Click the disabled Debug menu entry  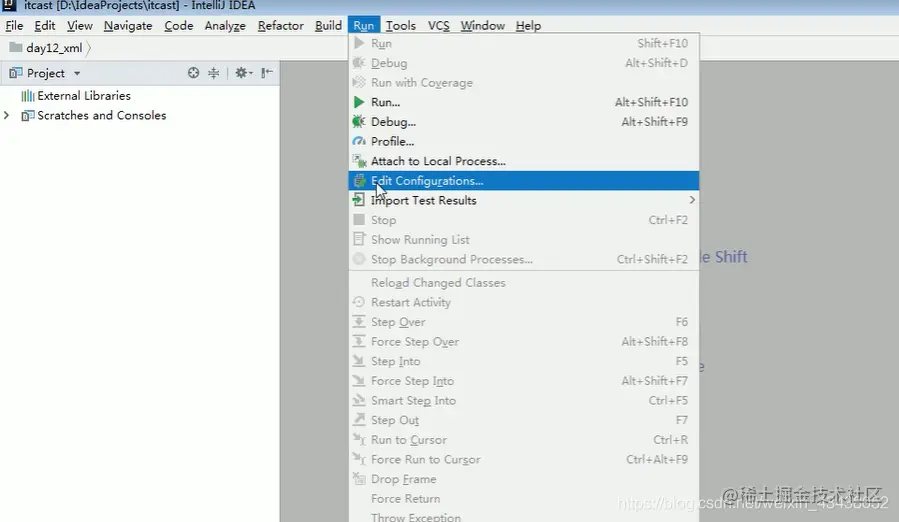click(523, 63)
